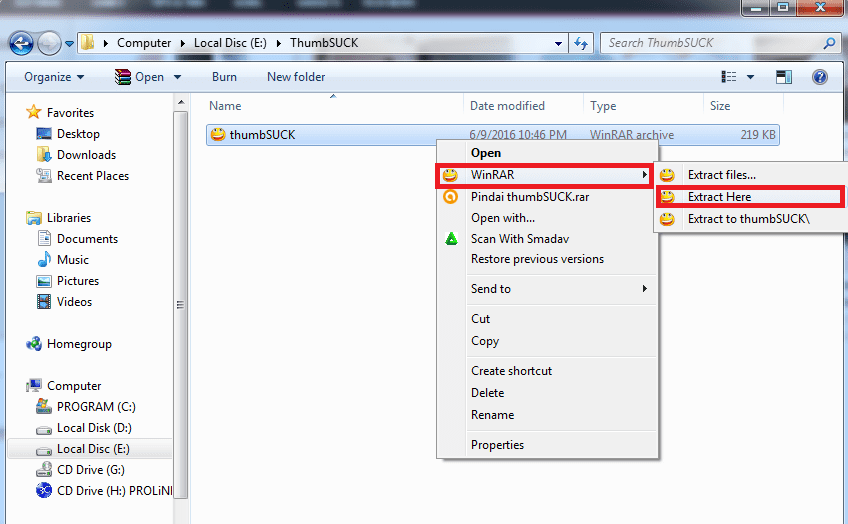The height and width of the screenshot is (524, 848).
Task: Open address bar history dropdown
Action: (x=558, y=43)
